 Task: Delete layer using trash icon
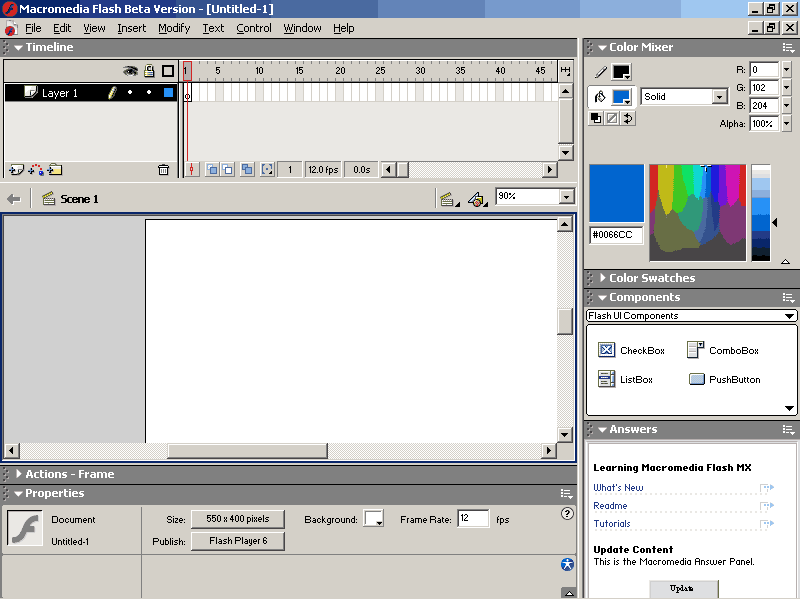(x=164, y=170)
